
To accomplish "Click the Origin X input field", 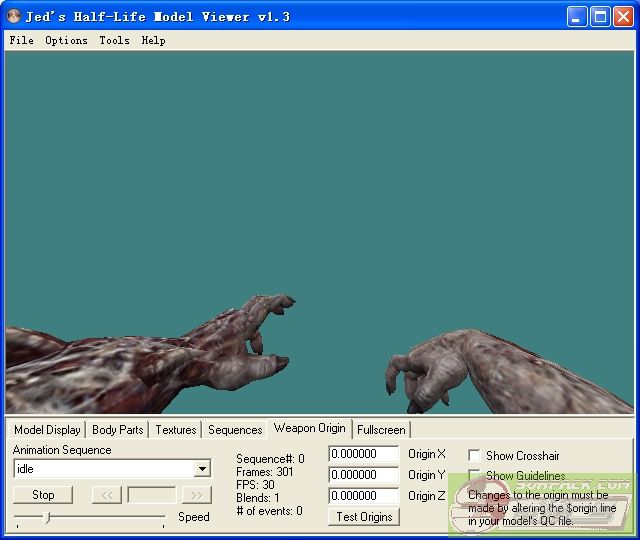I will point(364,455).
